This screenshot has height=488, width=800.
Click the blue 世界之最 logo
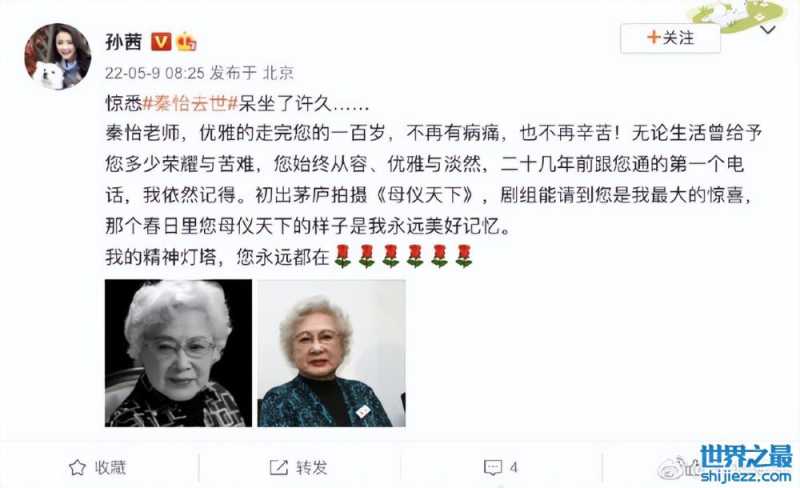tap(746, 456)
